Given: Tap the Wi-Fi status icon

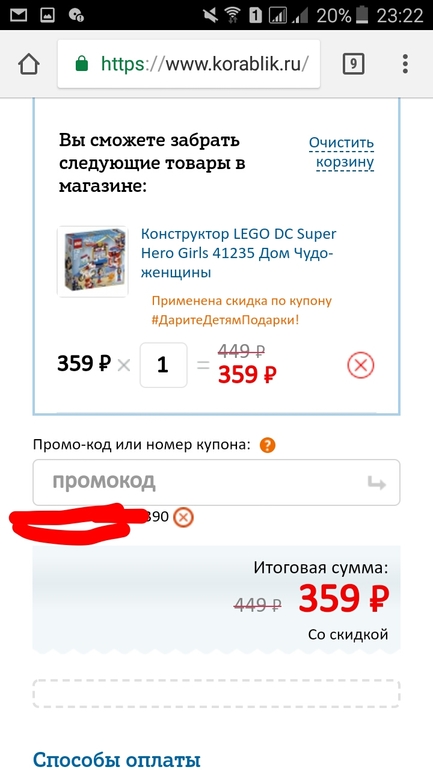Looking at the screenshot, I should (233, 15).
